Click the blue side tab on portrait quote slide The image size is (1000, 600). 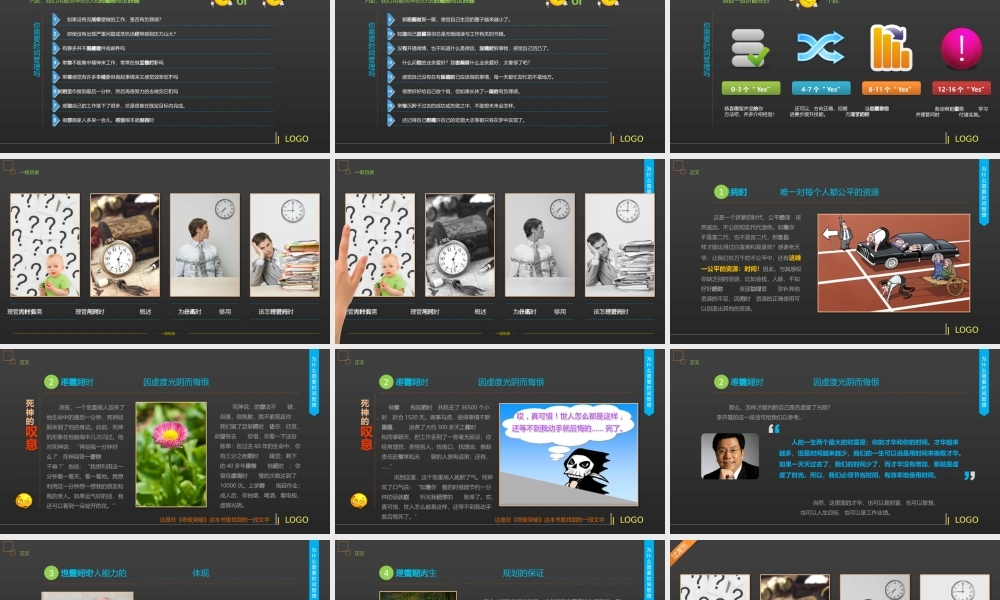click(x=984, y=382)
